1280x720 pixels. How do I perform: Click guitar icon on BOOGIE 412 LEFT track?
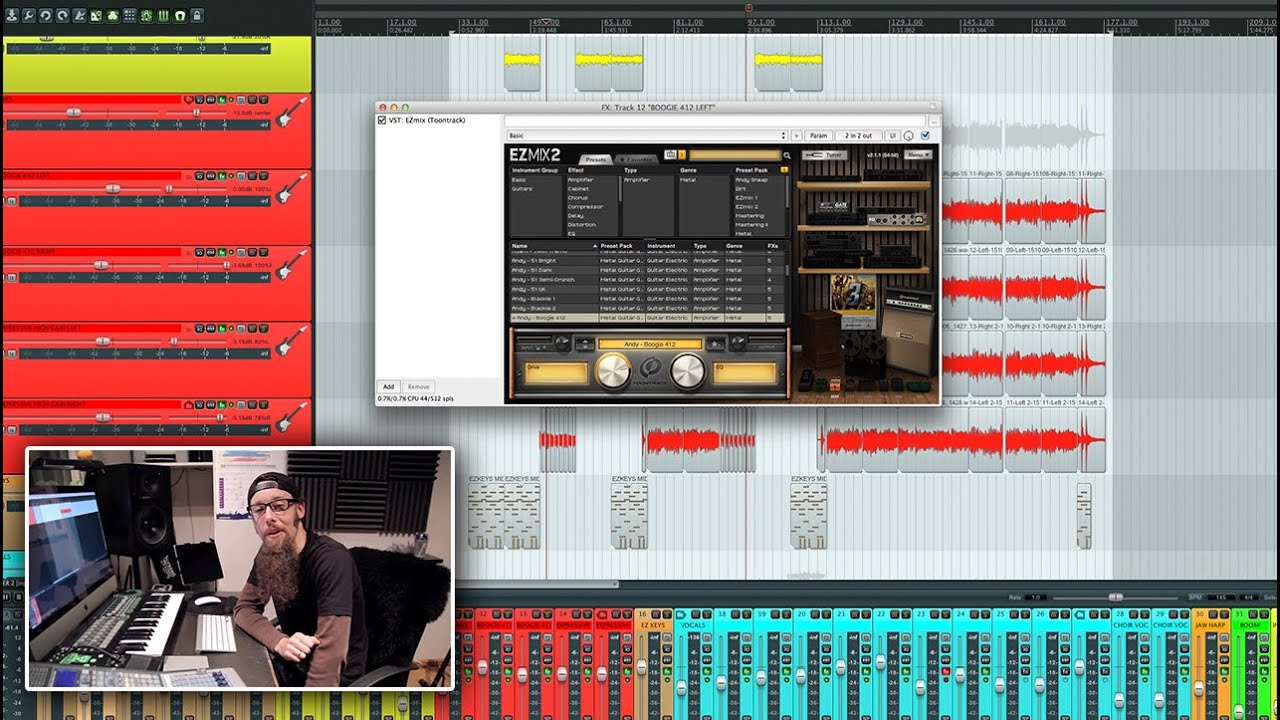pyautogui.click(x=290, y=189)
